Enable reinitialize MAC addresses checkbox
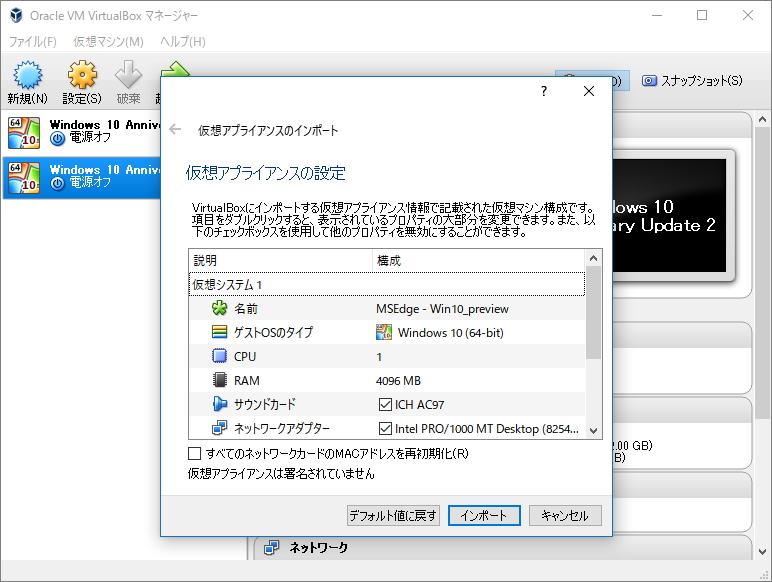The height and width of the screenshot is (582, 772). point(194,453)
